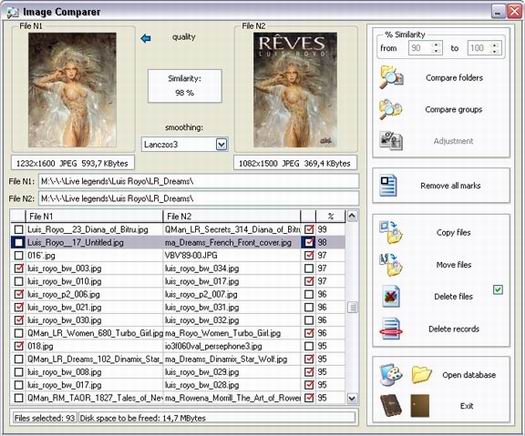525x436 pixels.
Task: Toggle the checkbox beside Delete files
Action: coord(498,290)
